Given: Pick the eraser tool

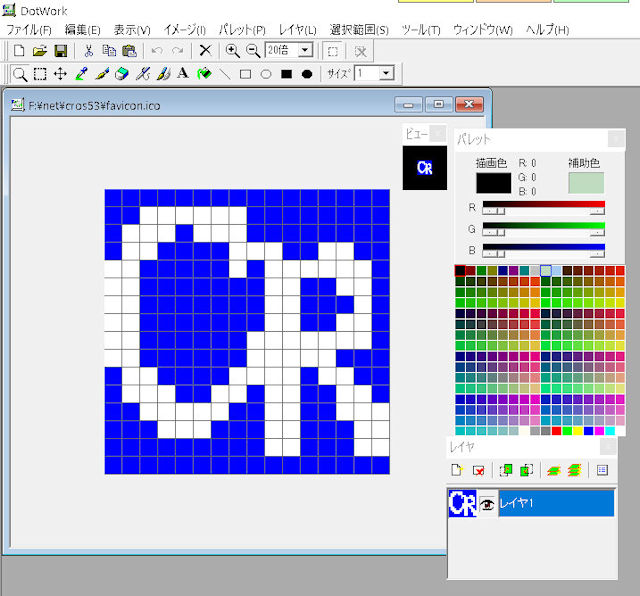Looking at the screenshot, I should tap(122, 74).
